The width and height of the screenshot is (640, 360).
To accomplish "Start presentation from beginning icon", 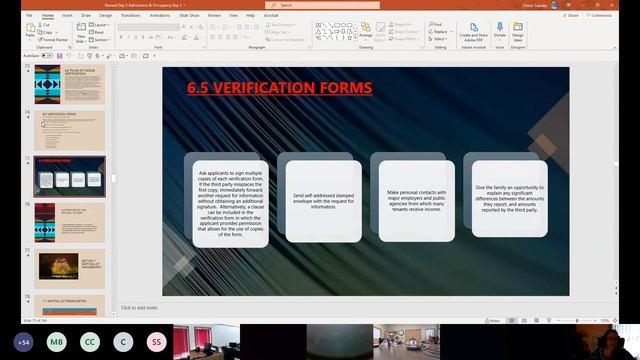I will [89, 56].
